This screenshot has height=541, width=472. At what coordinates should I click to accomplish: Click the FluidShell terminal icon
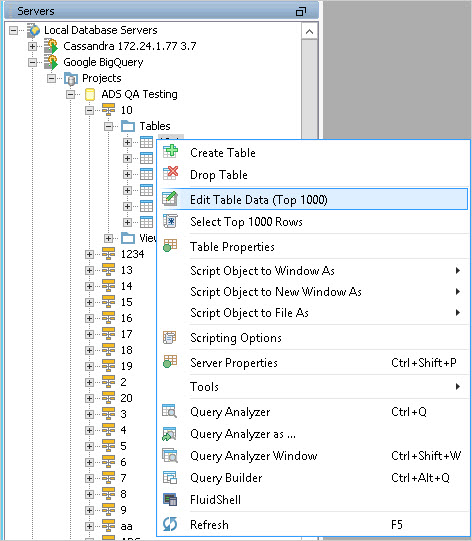click(x=170, y=499)
